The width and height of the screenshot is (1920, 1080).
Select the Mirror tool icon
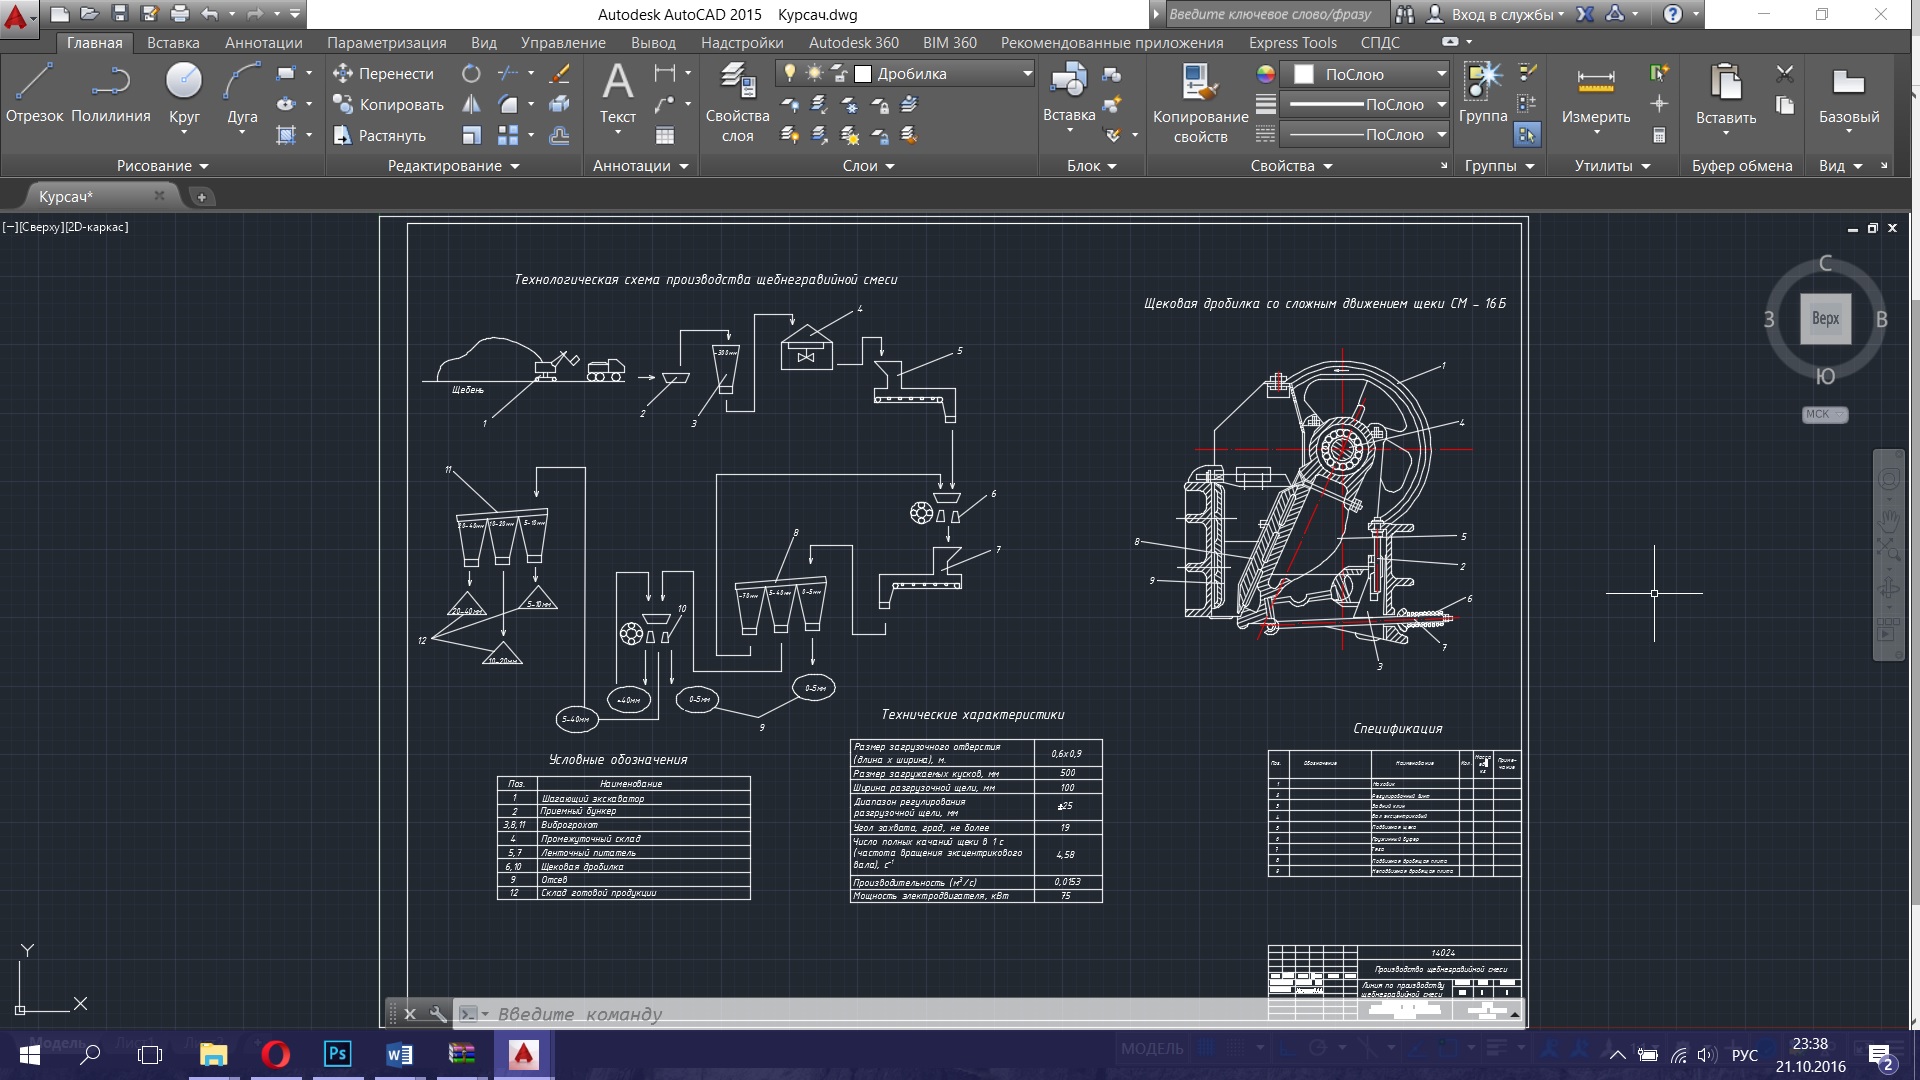(x=471, y=104)
